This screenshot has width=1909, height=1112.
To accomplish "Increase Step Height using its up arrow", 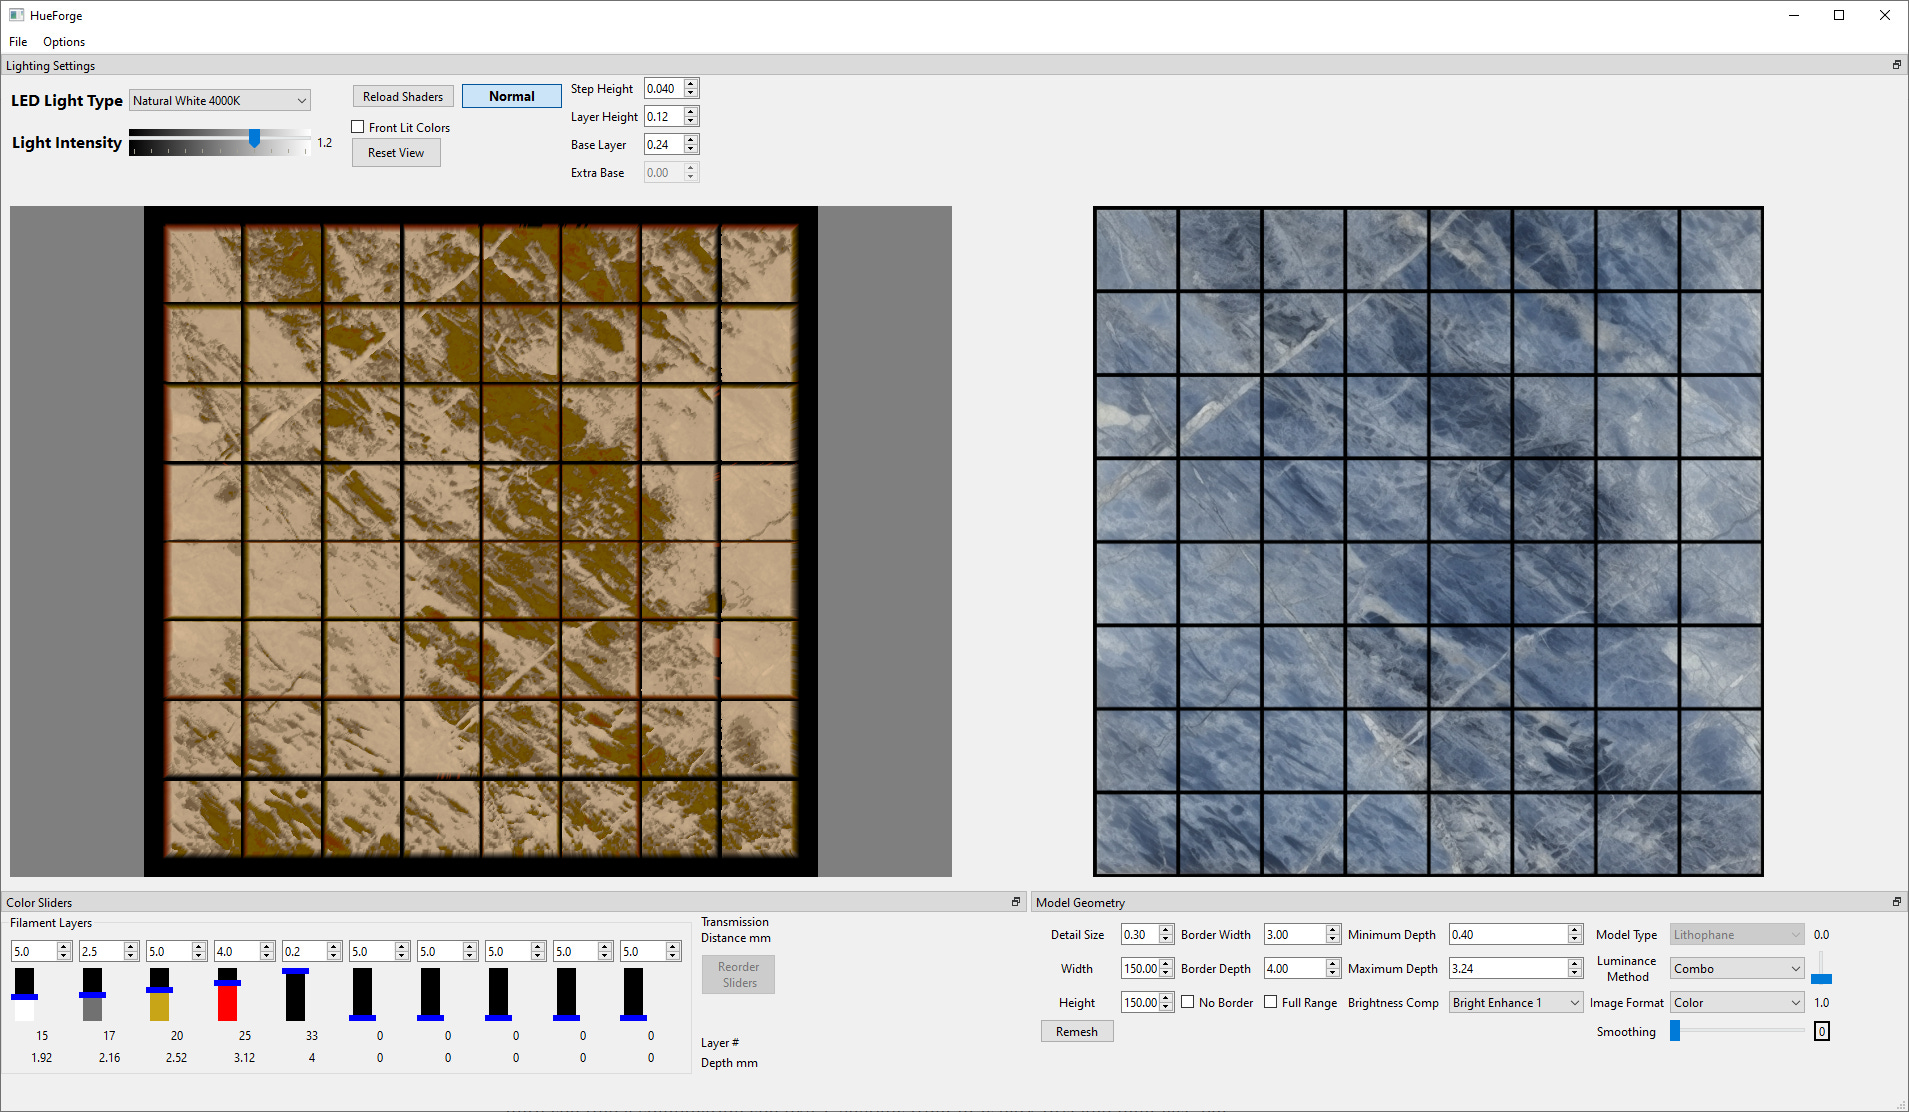I will [690, 84].
